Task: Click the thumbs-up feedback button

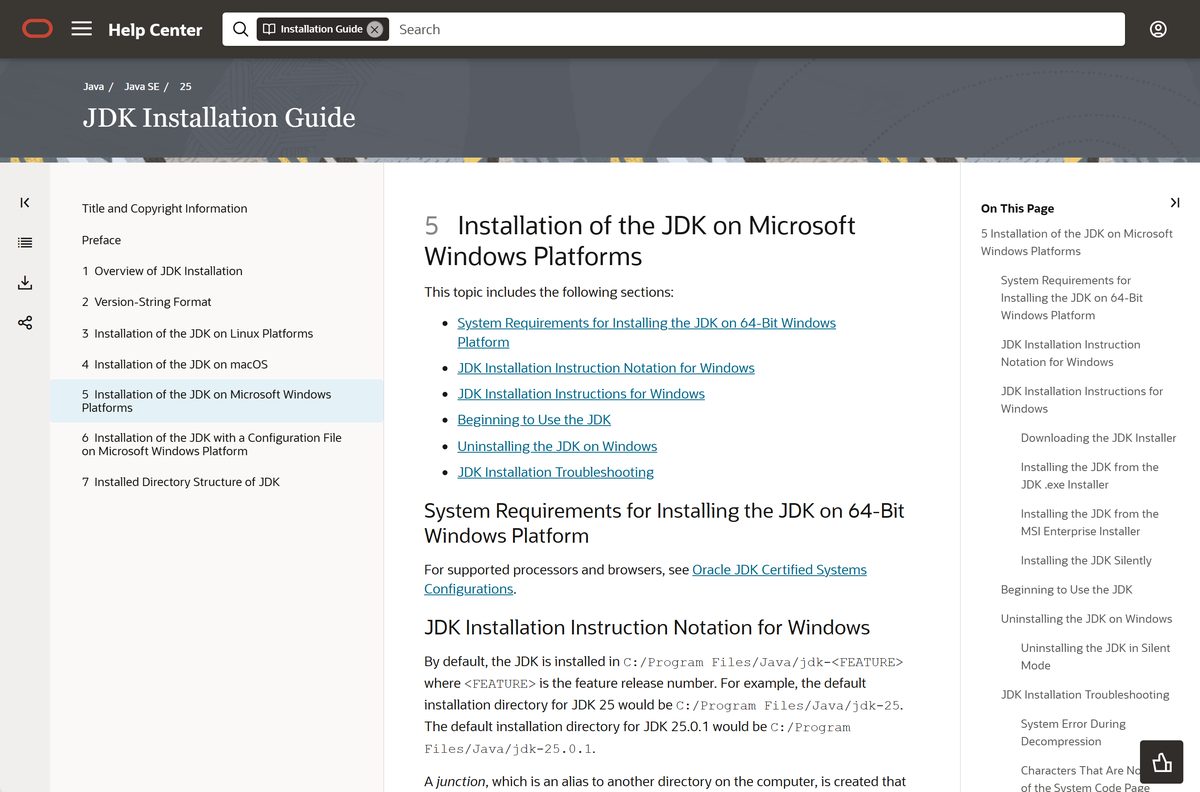Action: (x=1162, y=763)
